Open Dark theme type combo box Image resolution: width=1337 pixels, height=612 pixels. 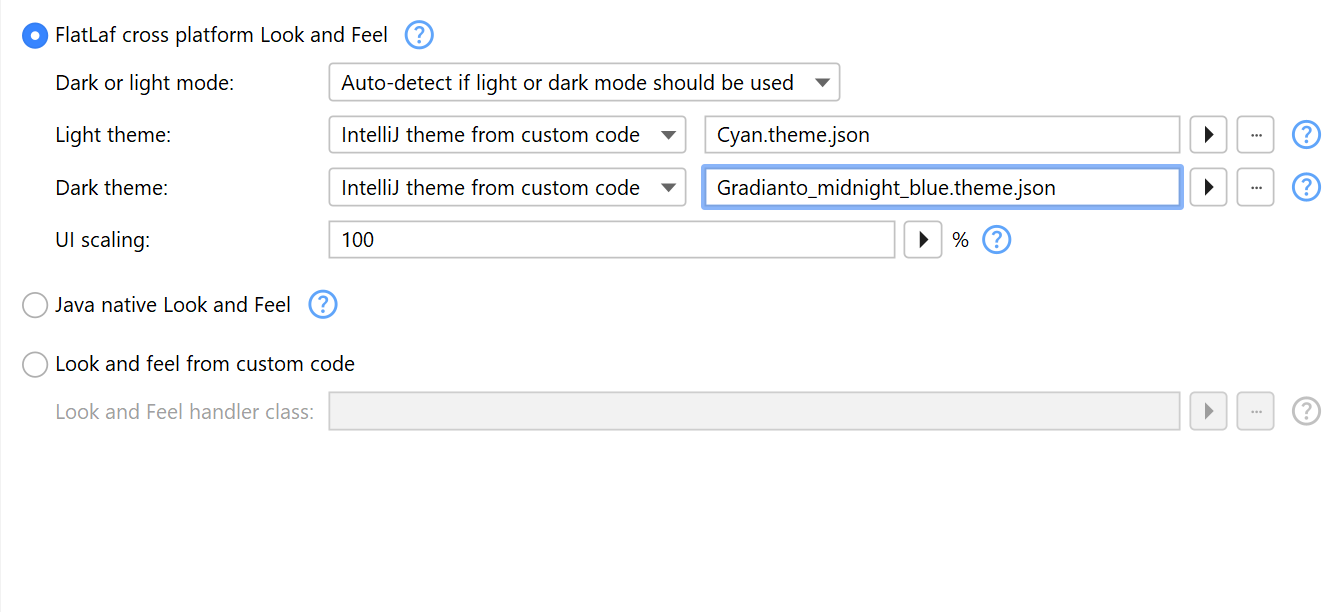(x=507, y=187)
